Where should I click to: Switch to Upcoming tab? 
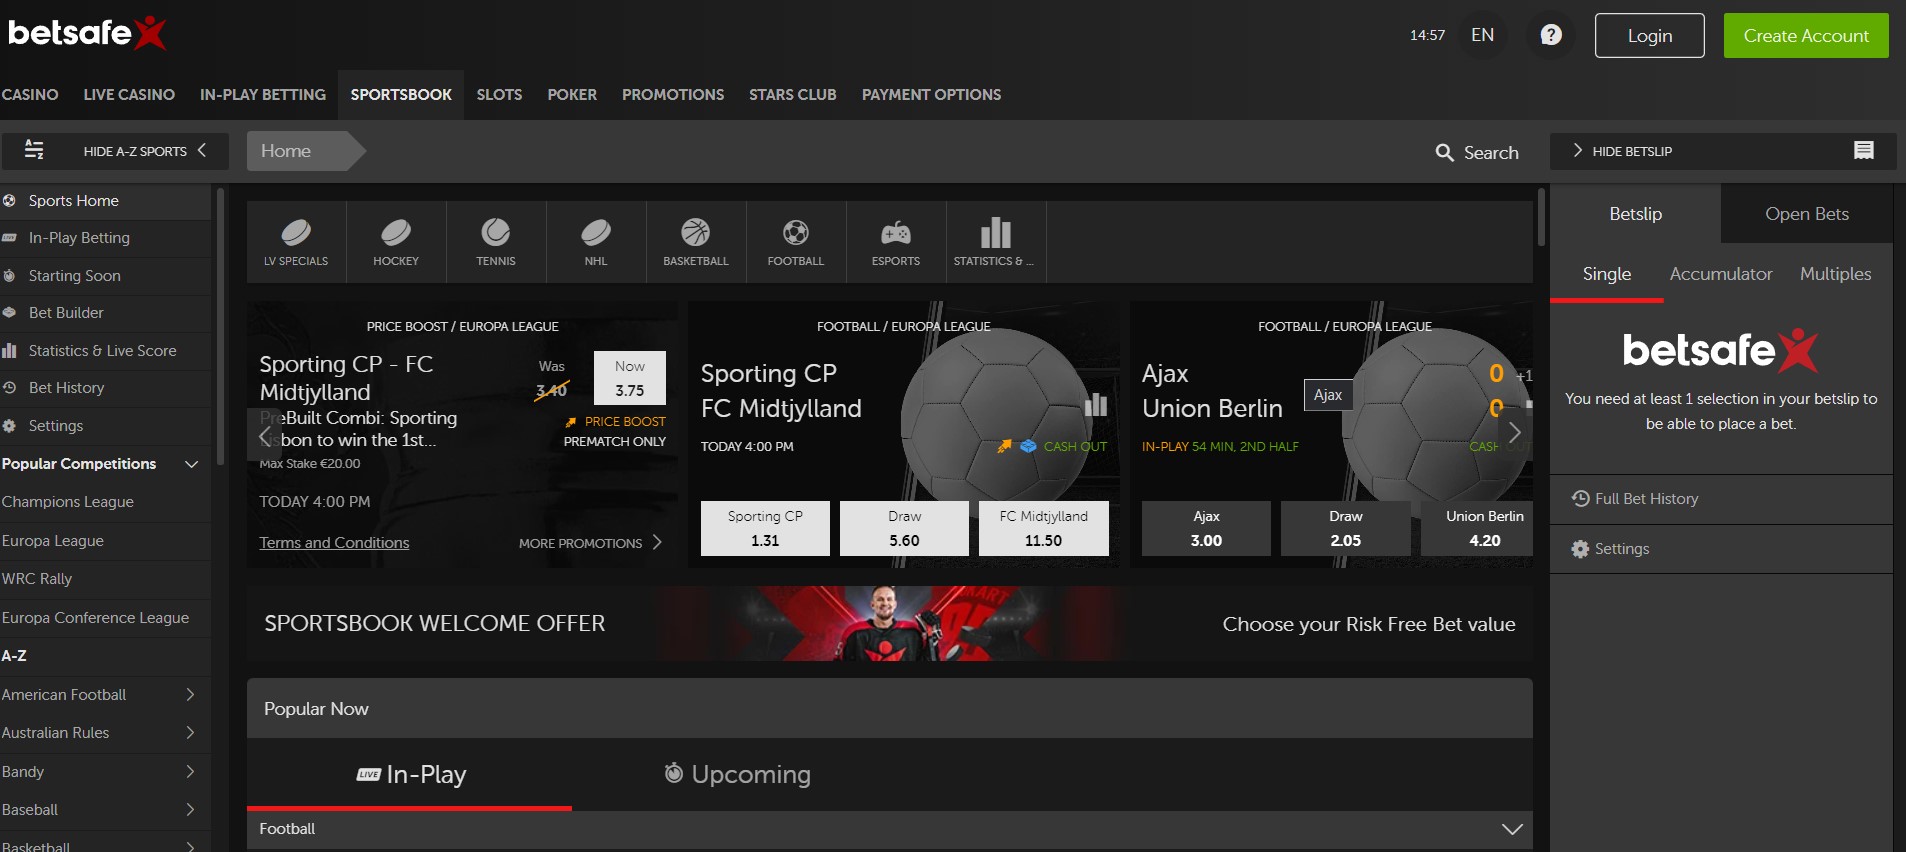coord(738,774)
